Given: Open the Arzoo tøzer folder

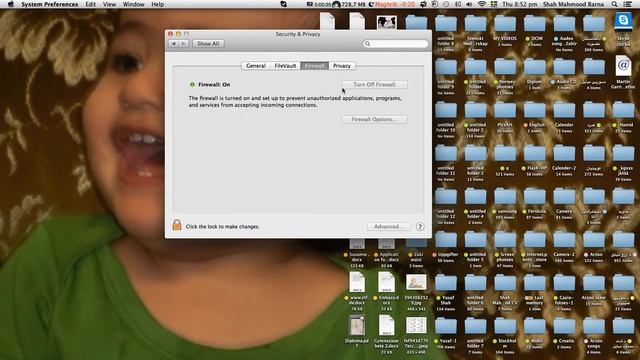Looking at the screenshot, I should pos(593,283).
